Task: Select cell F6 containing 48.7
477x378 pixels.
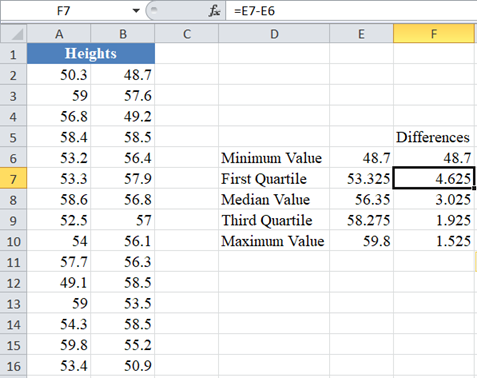Action: [x=434, y=158]
